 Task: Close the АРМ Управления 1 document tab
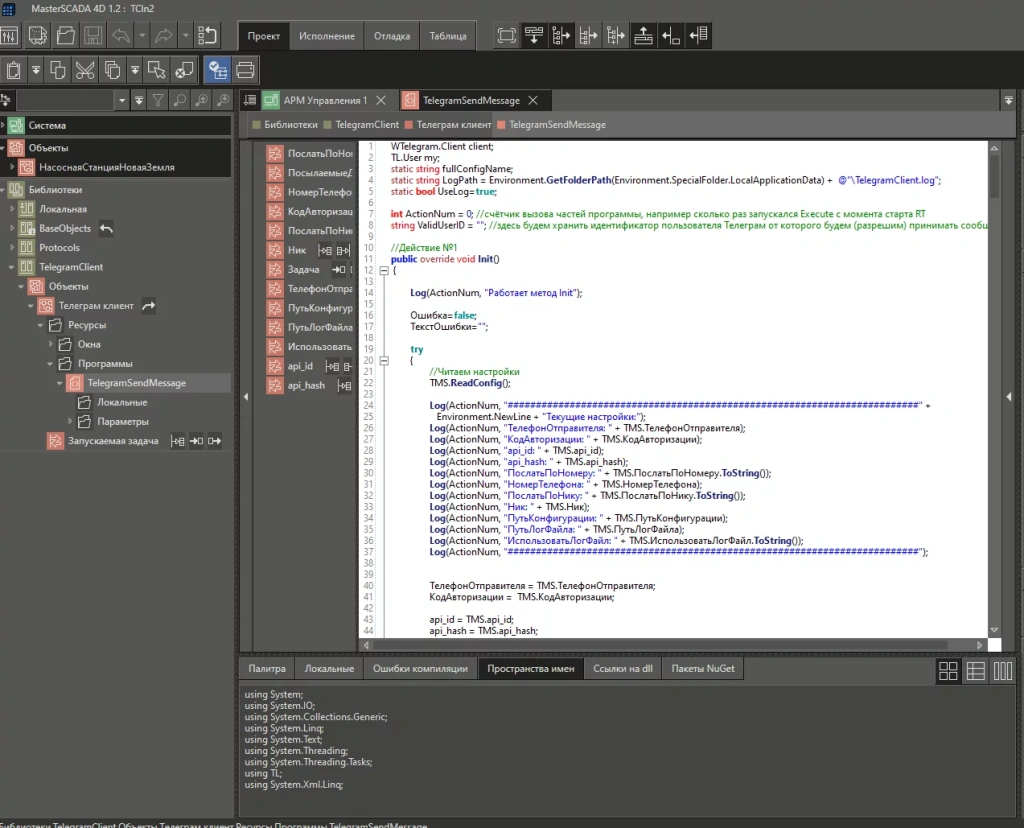click(381, 100)
